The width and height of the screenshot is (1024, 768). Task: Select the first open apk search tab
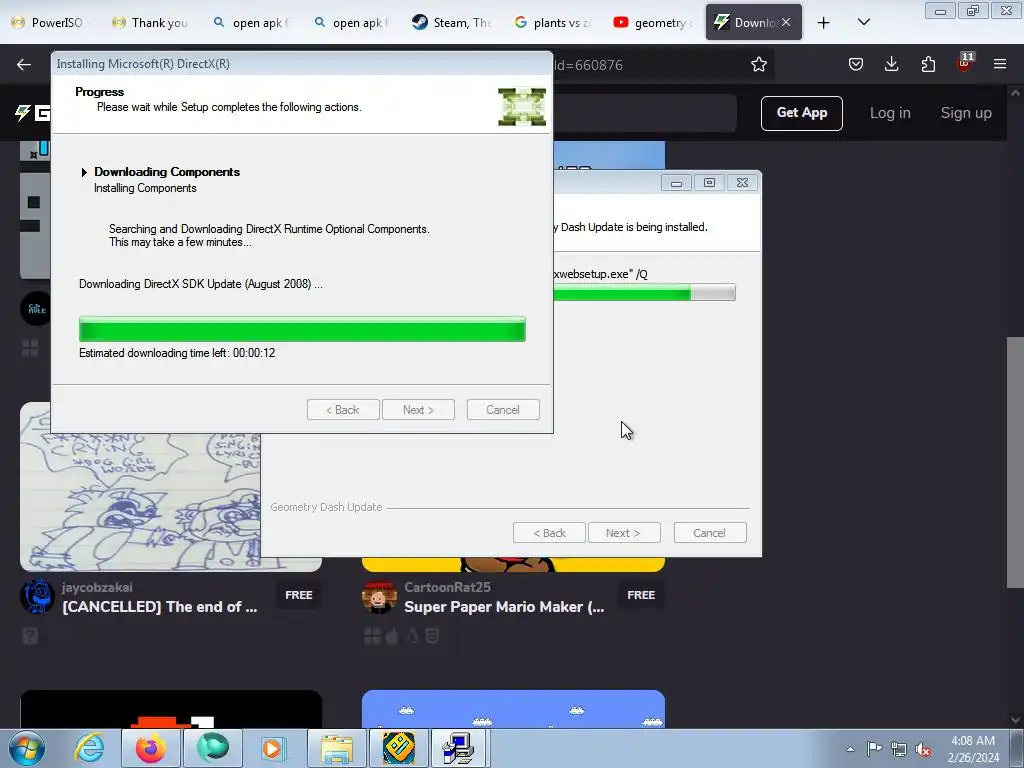click(x=250, y=22)
